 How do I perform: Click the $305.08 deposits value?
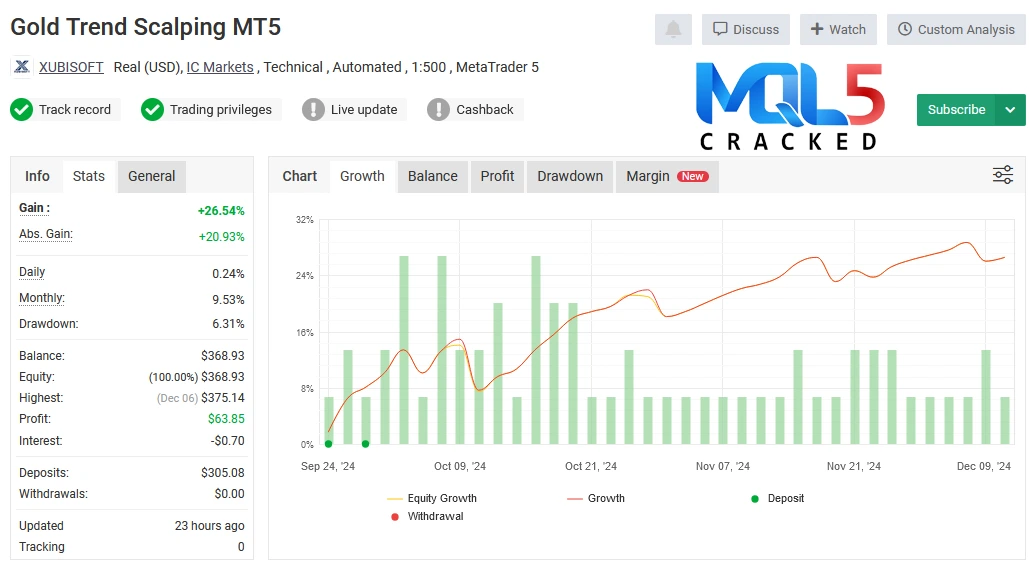[222, 473]
